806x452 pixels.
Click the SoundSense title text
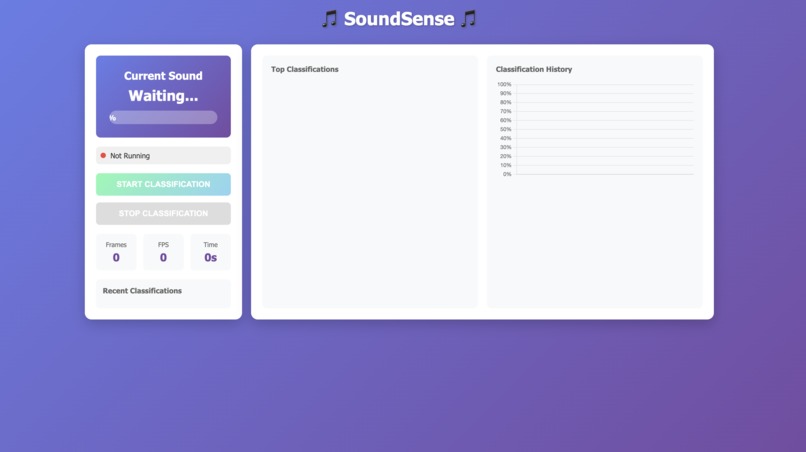pyautogui.click(x=399, y=19)
